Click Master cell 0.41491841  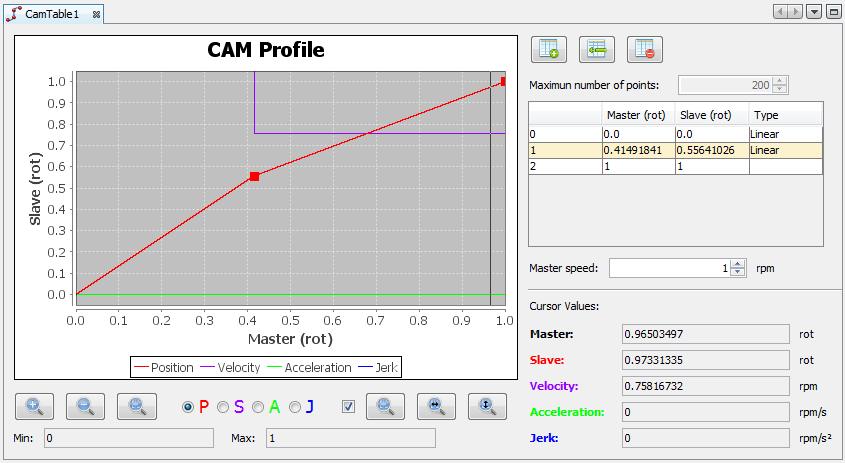(x=639, y=150)
